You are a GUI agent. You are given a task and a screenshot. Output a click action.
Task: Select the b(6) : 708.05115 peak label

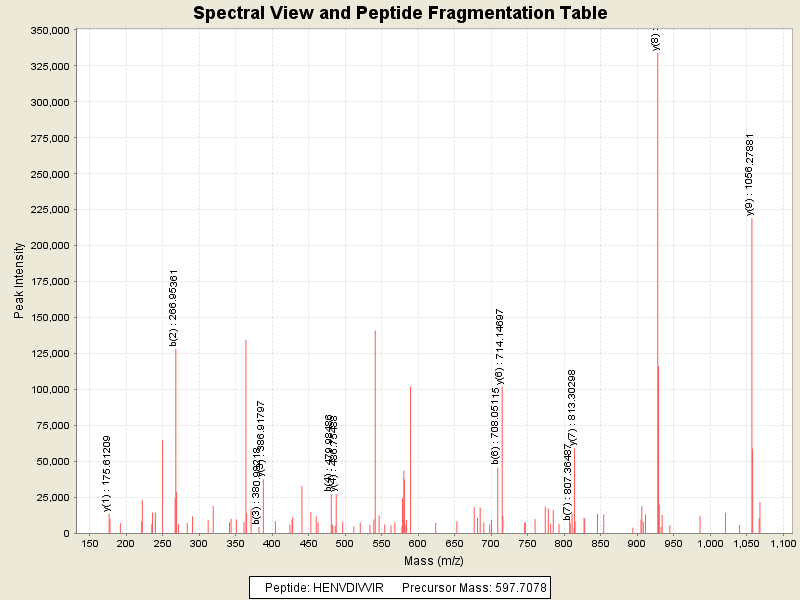[x=494, y=425]
